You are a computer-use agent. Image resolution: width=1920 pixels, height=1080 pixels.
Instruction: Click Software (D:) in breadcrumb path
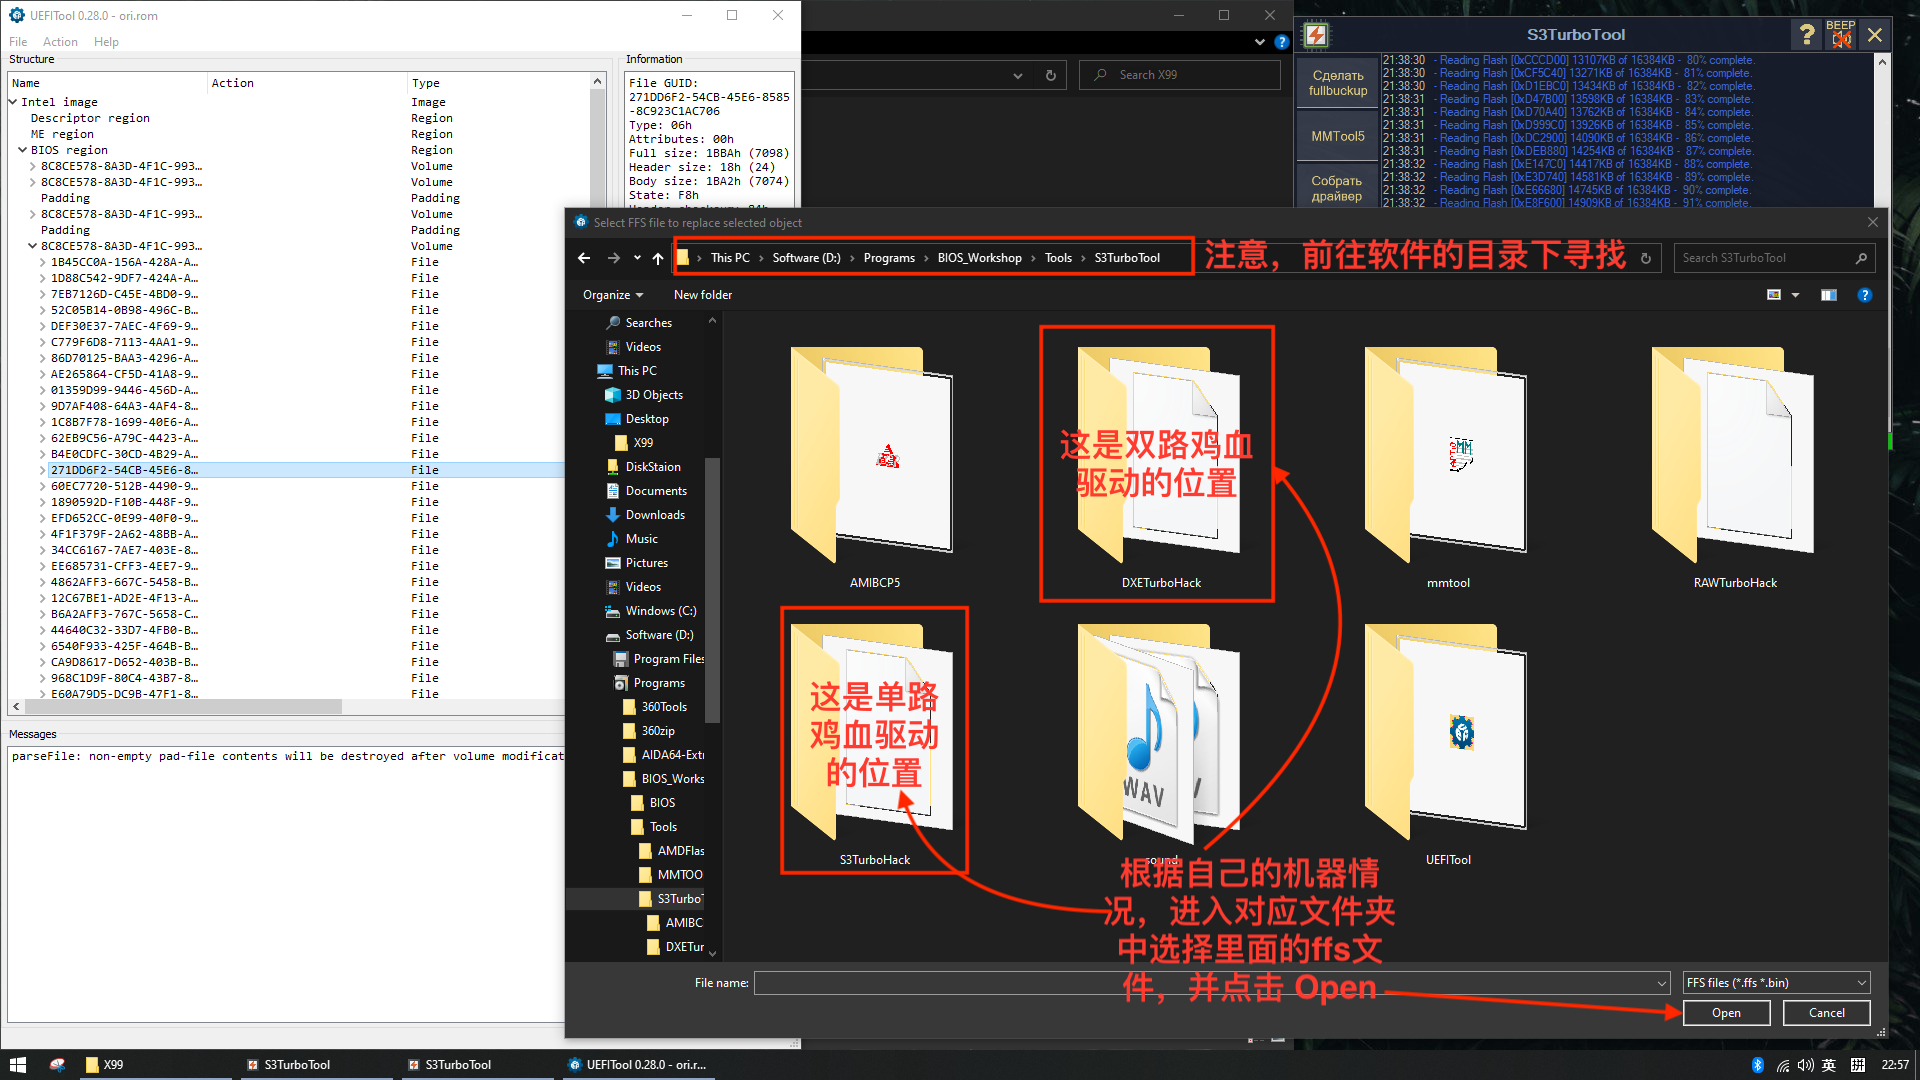point(806,258)
